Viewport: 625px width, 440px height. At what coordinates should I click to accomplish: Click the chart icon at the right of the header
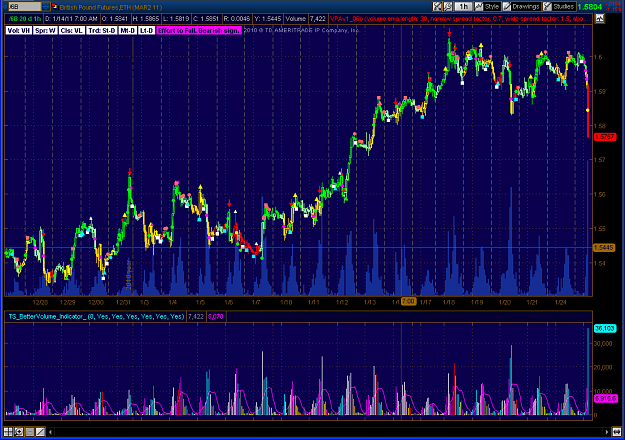599,18
